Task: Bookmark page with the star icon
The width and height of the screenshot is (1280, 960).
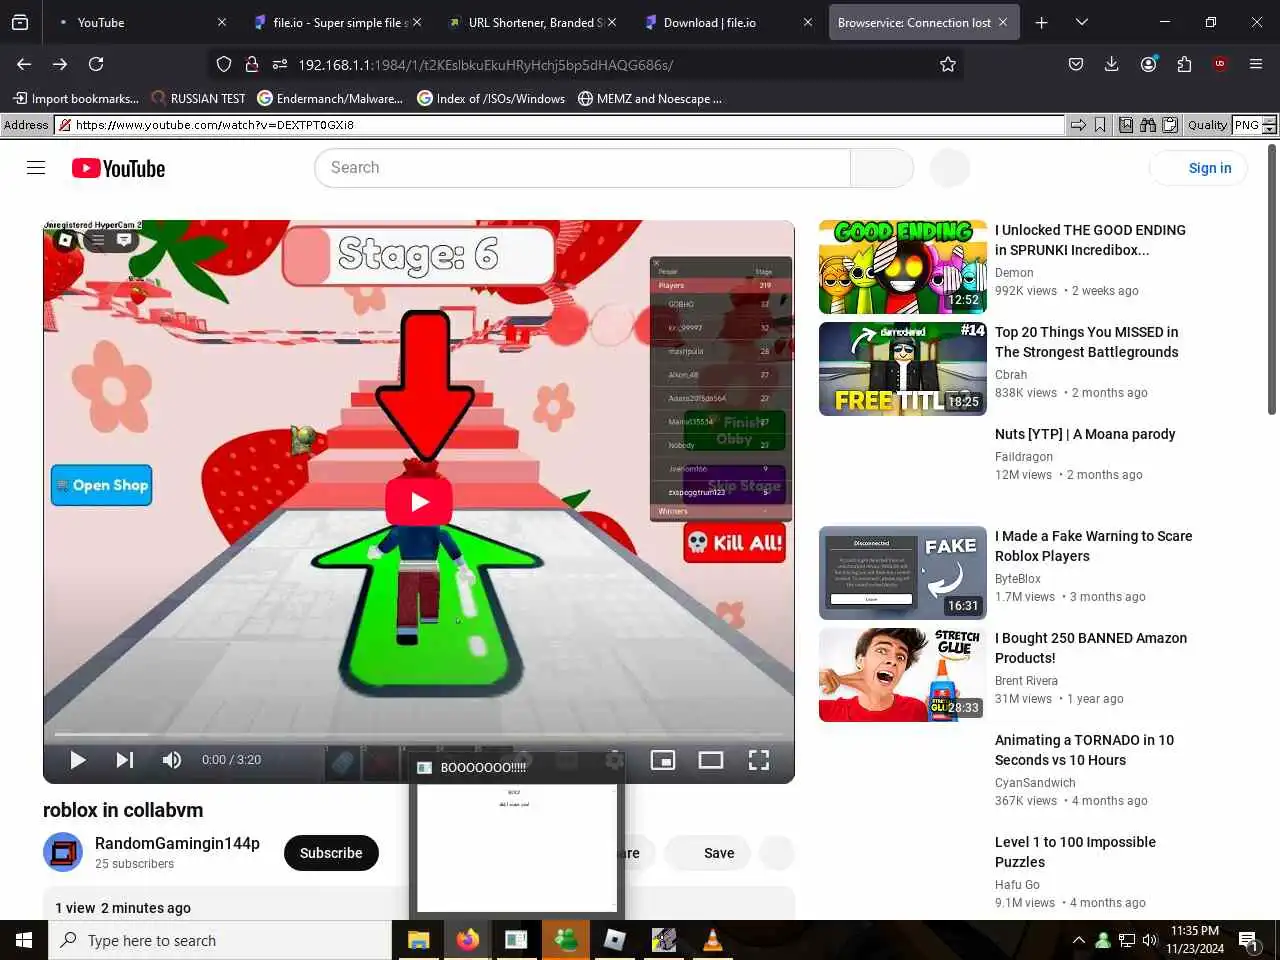Action: (x=948, y=64)
